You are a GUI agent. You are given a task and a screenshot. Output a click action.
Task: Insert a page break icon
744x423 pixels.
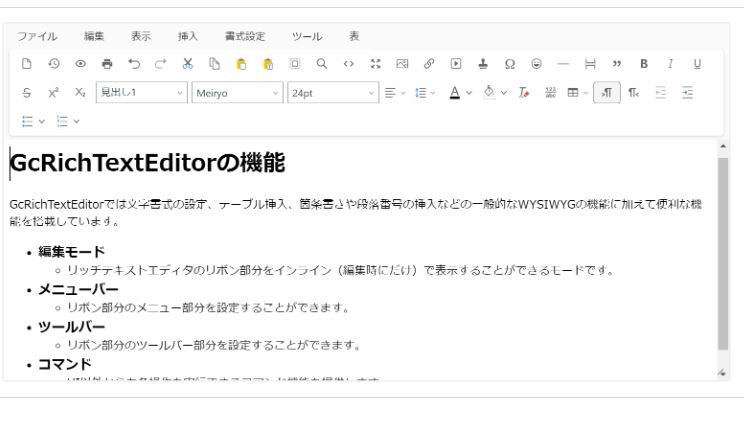coord(590,64)
